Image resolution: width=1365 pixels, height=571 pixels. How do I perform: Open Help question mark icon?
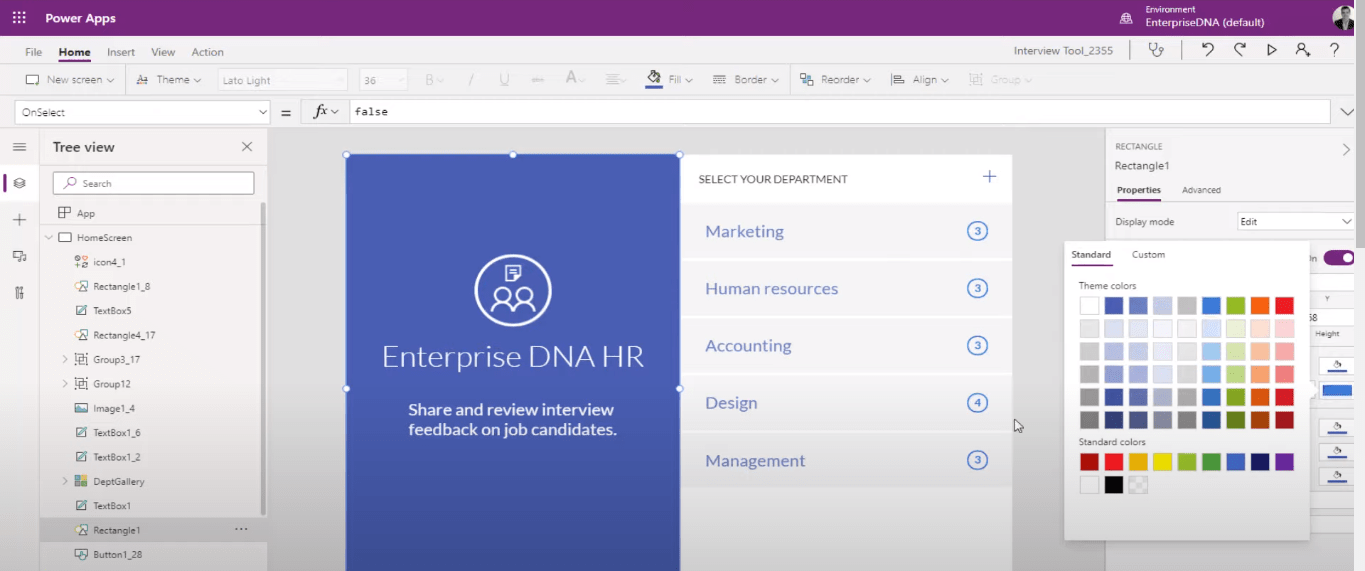pos(1334,50)
